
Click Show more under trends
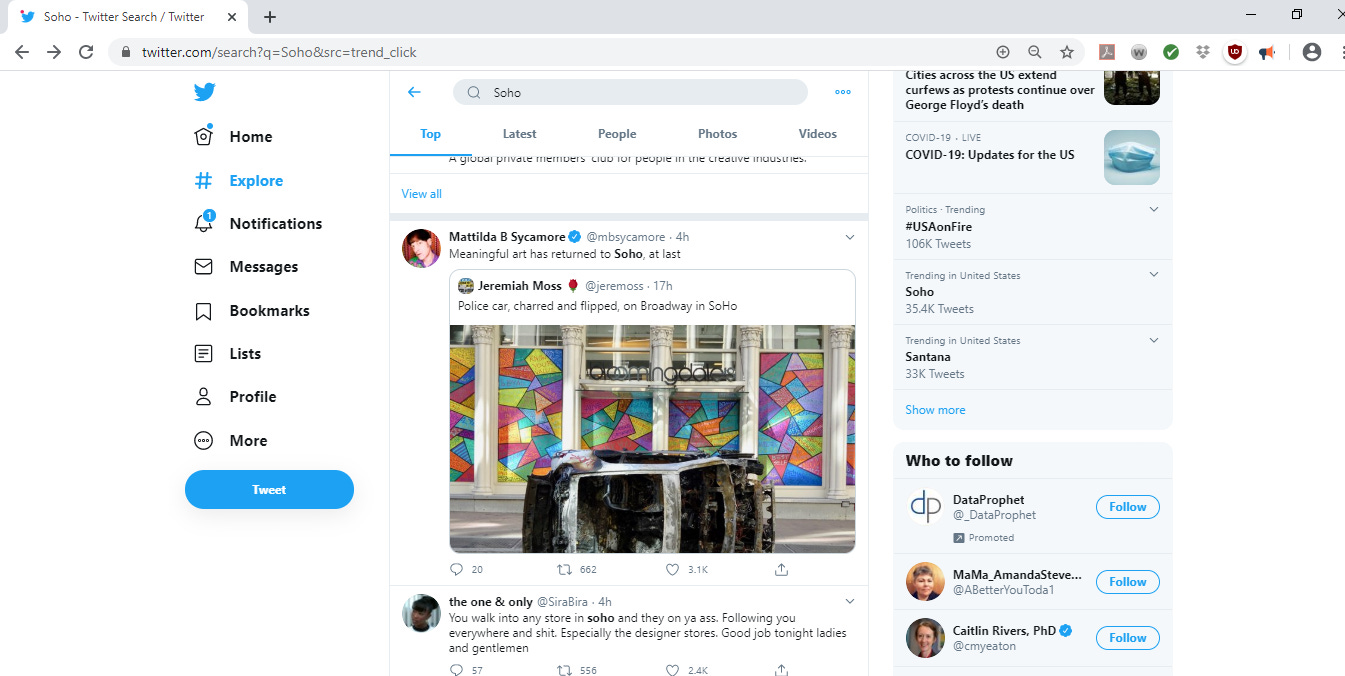(x=935, y=410)
